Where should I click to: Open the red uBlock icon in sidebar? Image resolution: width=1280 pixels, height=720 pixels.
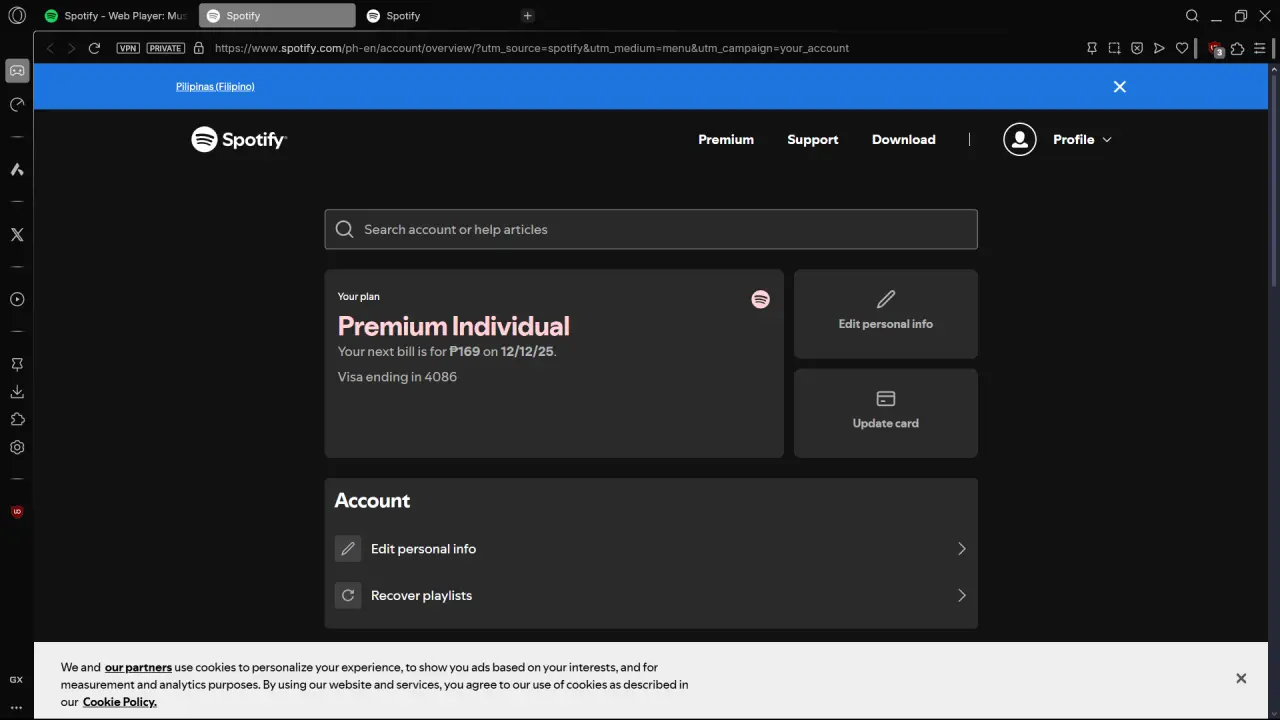(x=17, y=512)
